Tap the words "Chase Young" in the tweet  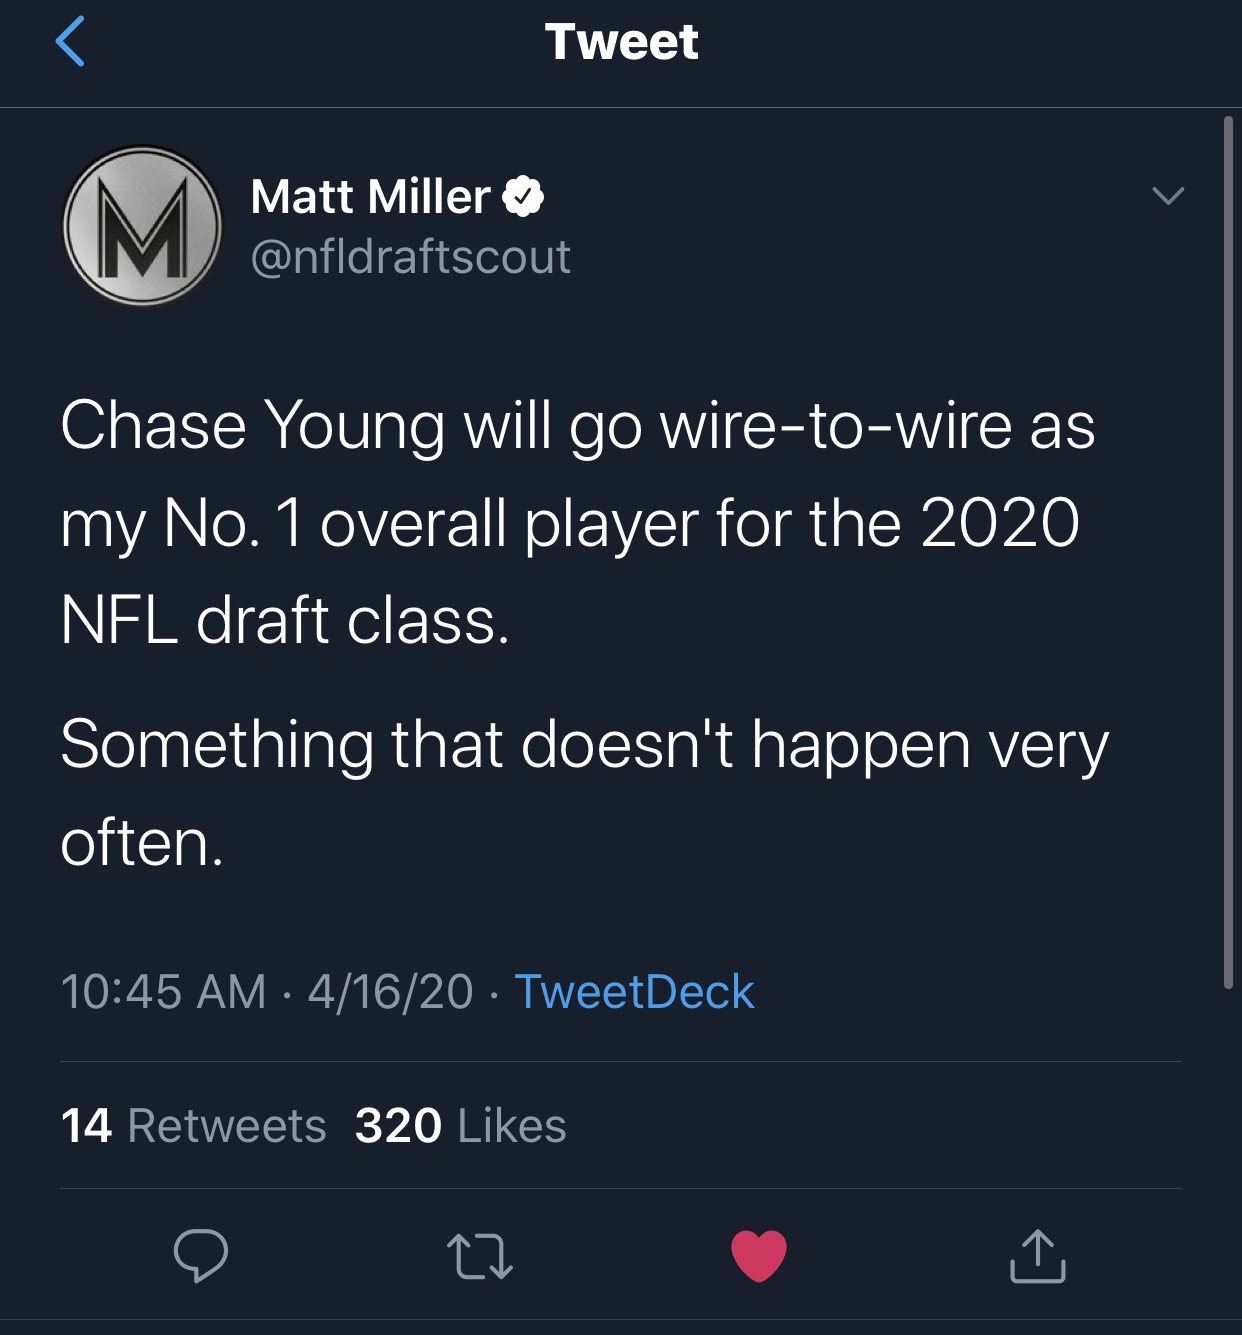(x=252, y=425)
